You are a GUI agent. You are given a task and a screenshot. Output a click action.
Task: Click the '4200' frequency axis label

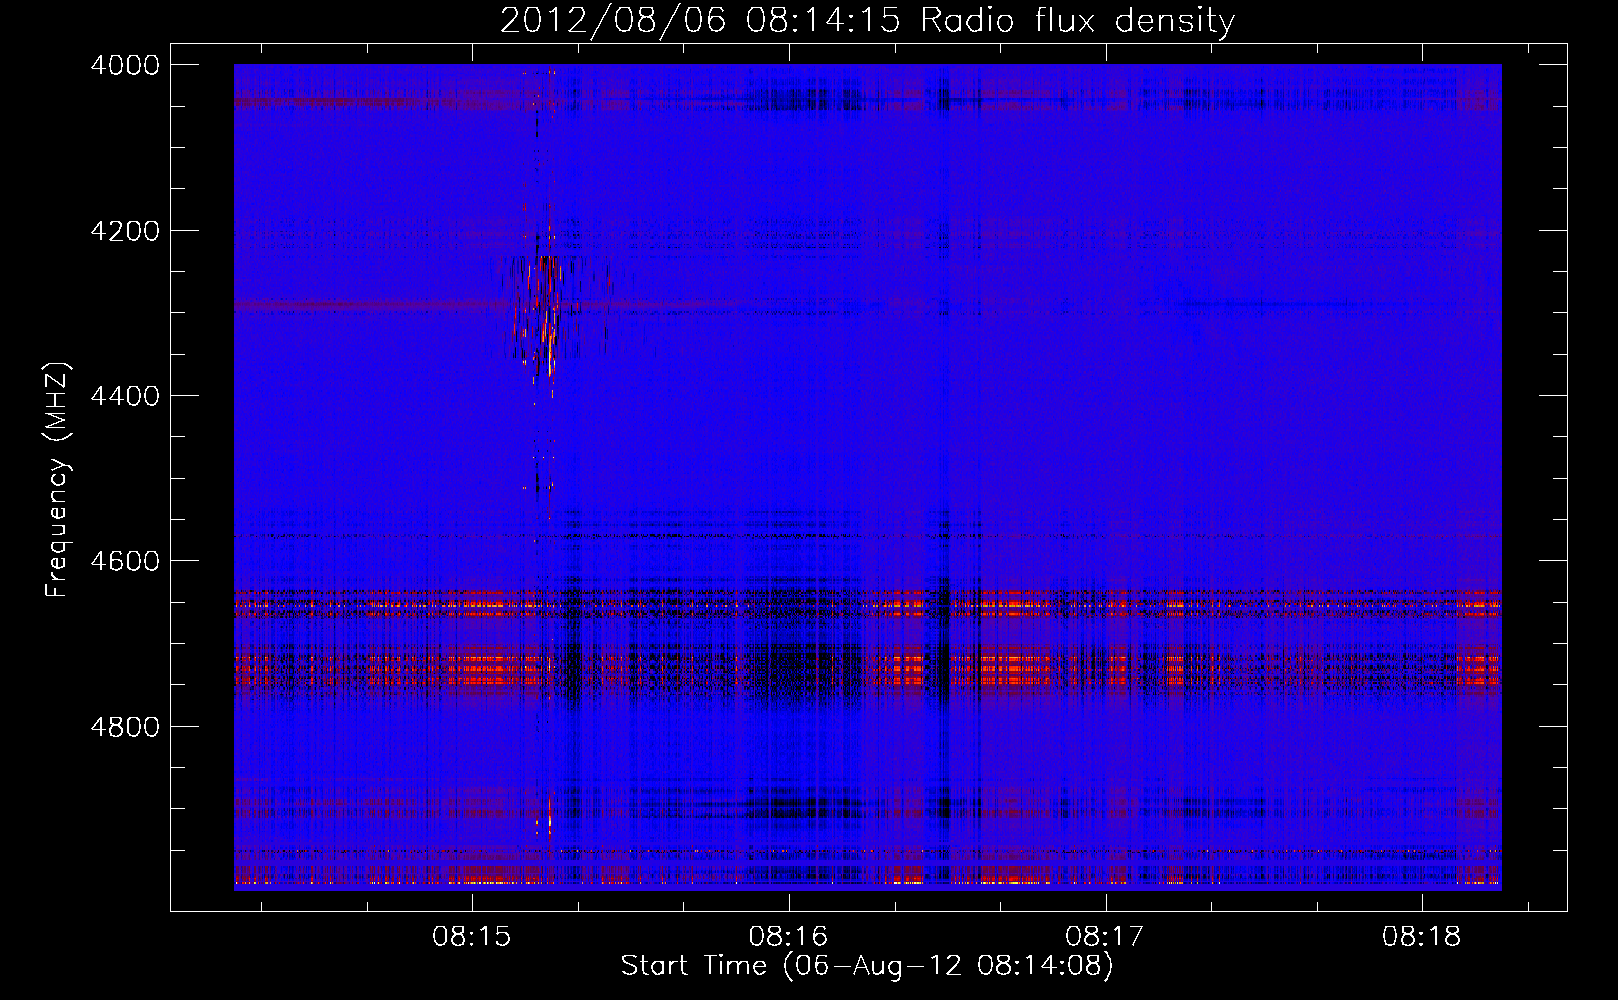pos(125,231)
